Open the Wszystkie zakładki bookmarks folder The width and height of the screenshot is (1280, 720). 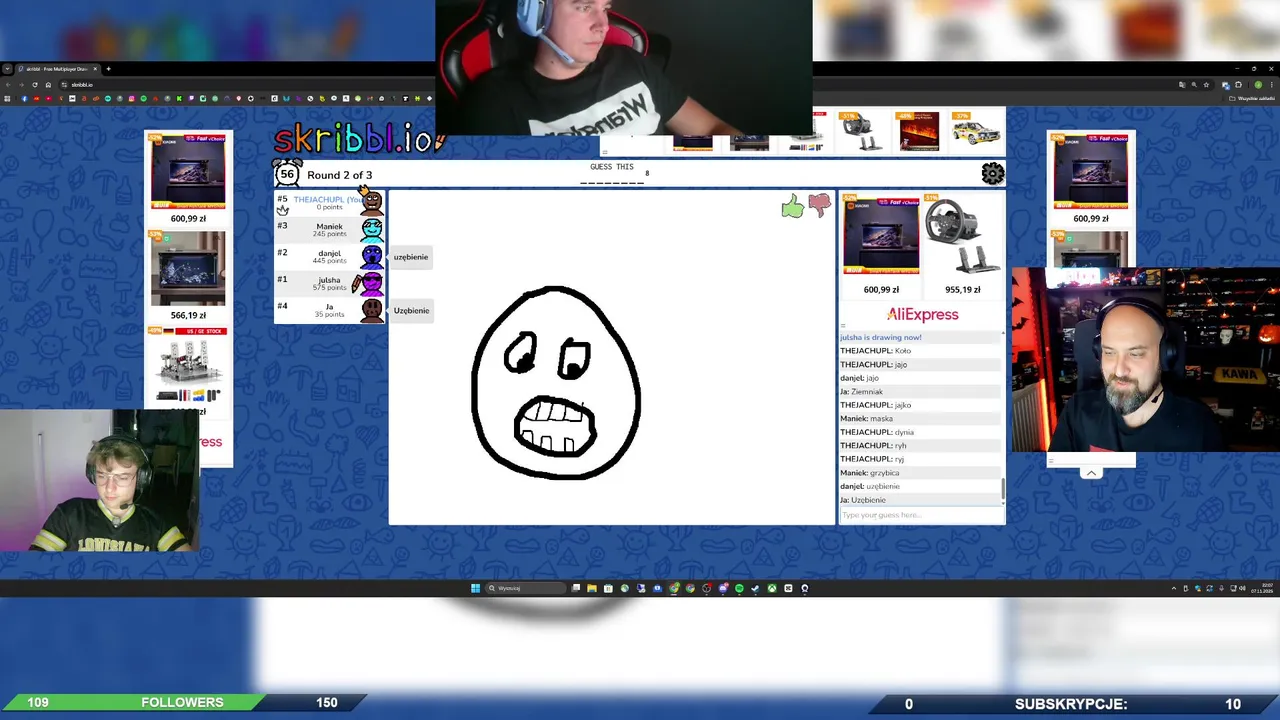[x=1252, y=98]
